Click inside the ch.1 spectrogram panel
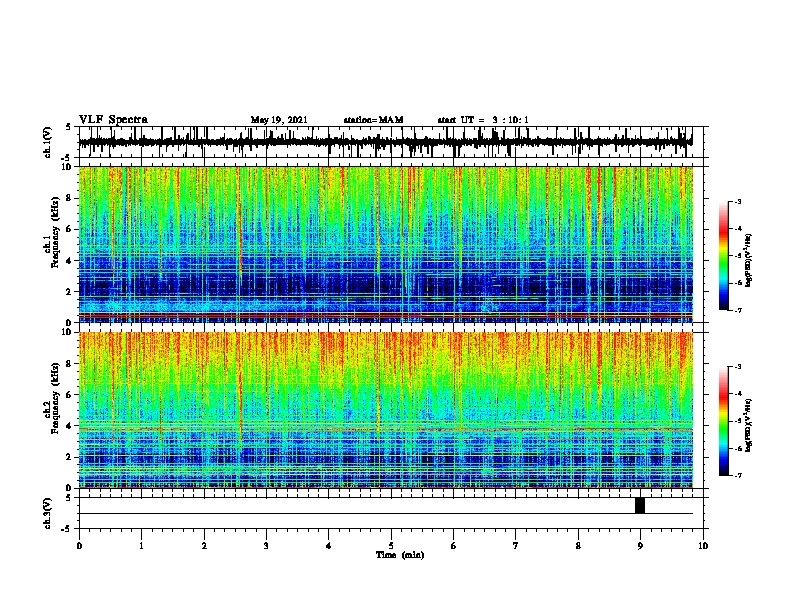Viewport: 792px width, 612px height. [x=385, y=244]
